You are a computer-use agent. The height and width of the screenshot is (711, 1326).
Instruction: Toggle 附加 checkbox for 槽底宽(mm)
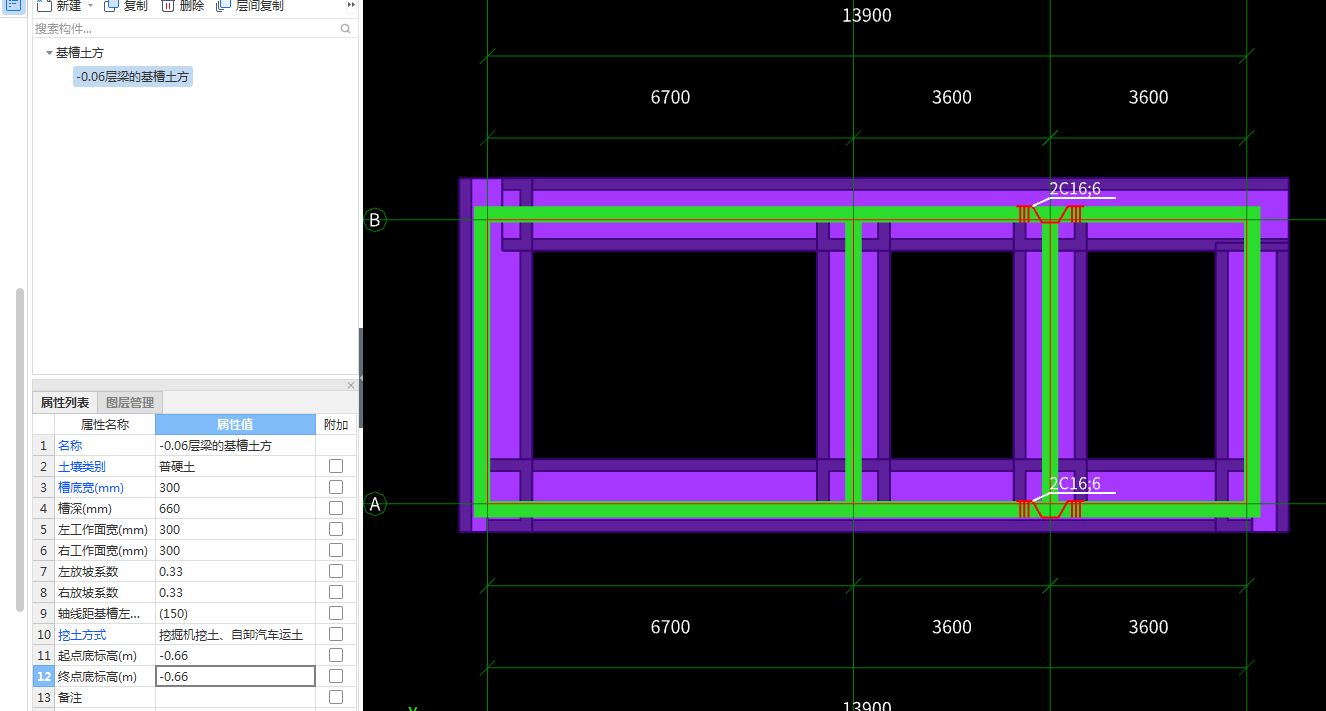(336, 487)
